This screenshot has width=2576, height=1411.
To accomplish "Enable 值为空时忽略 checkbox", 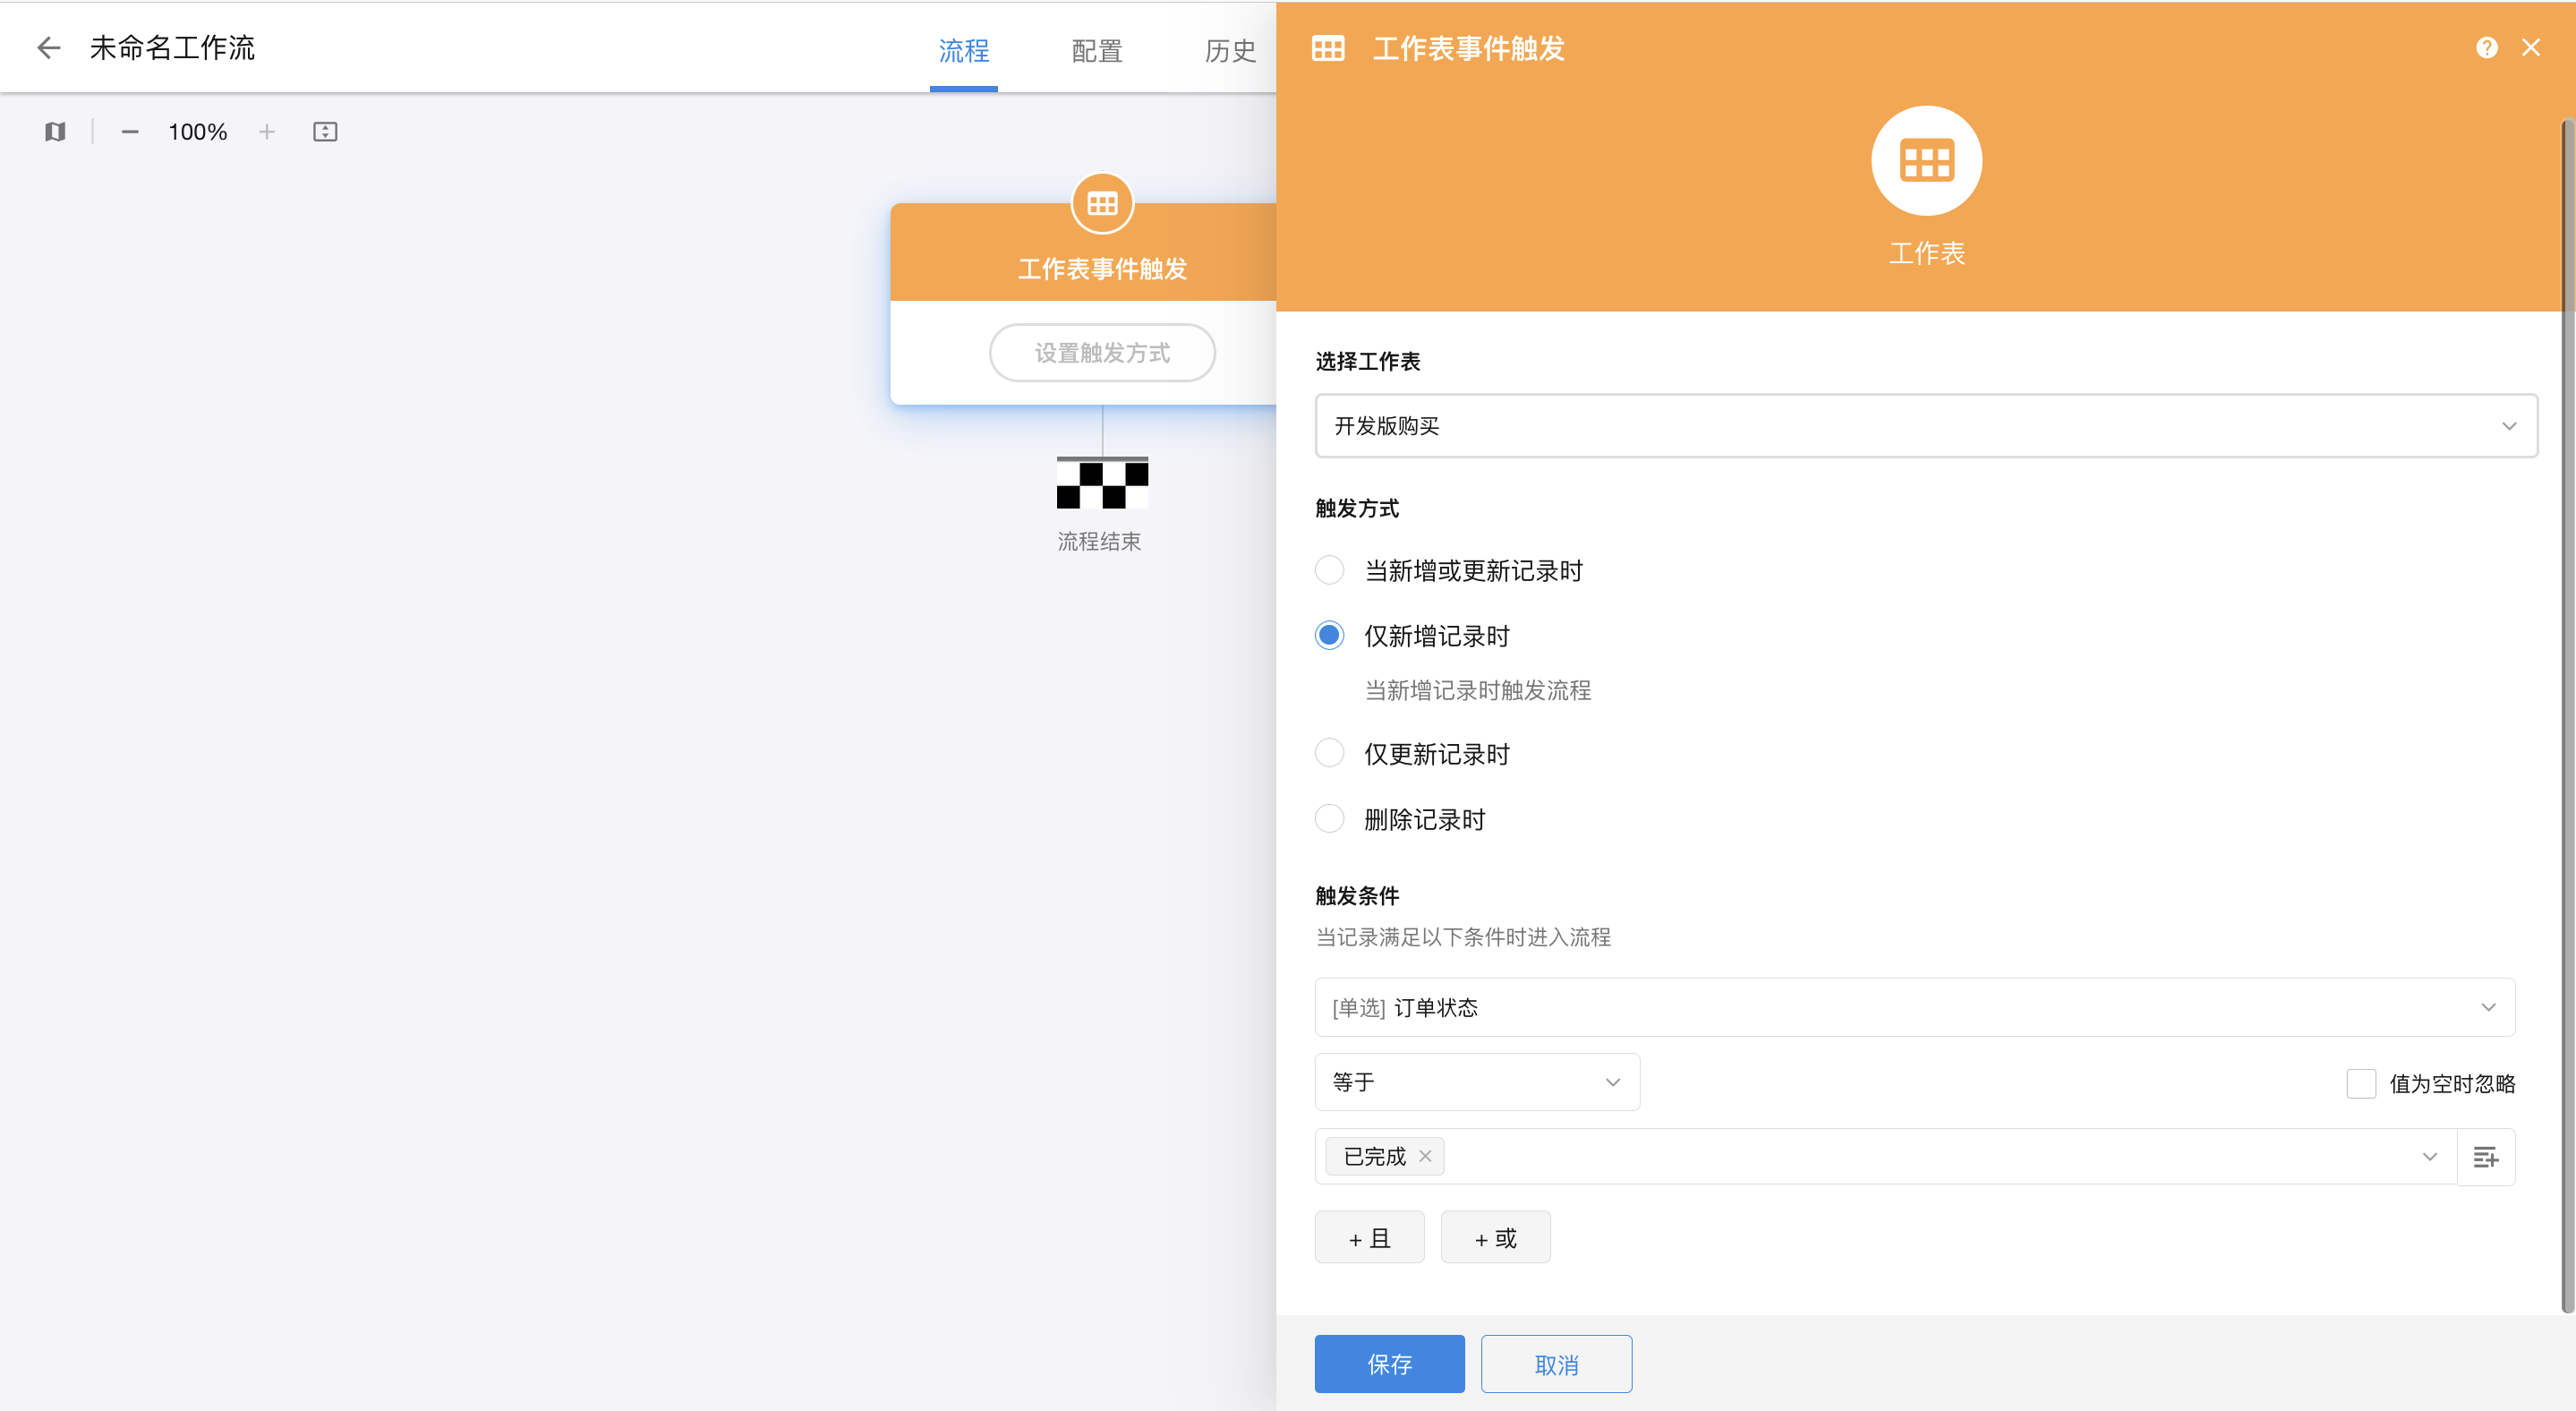I will (x=2360, y=1084).
